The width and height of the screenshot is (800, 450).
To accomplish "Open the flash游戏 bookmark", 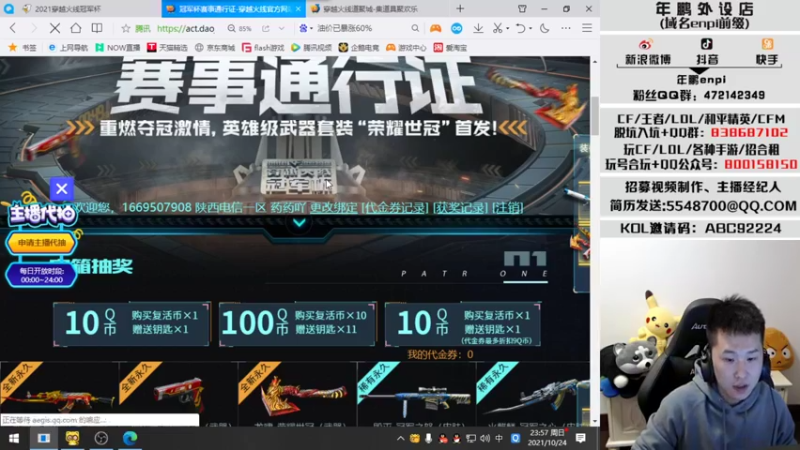I will click(263, 47).
